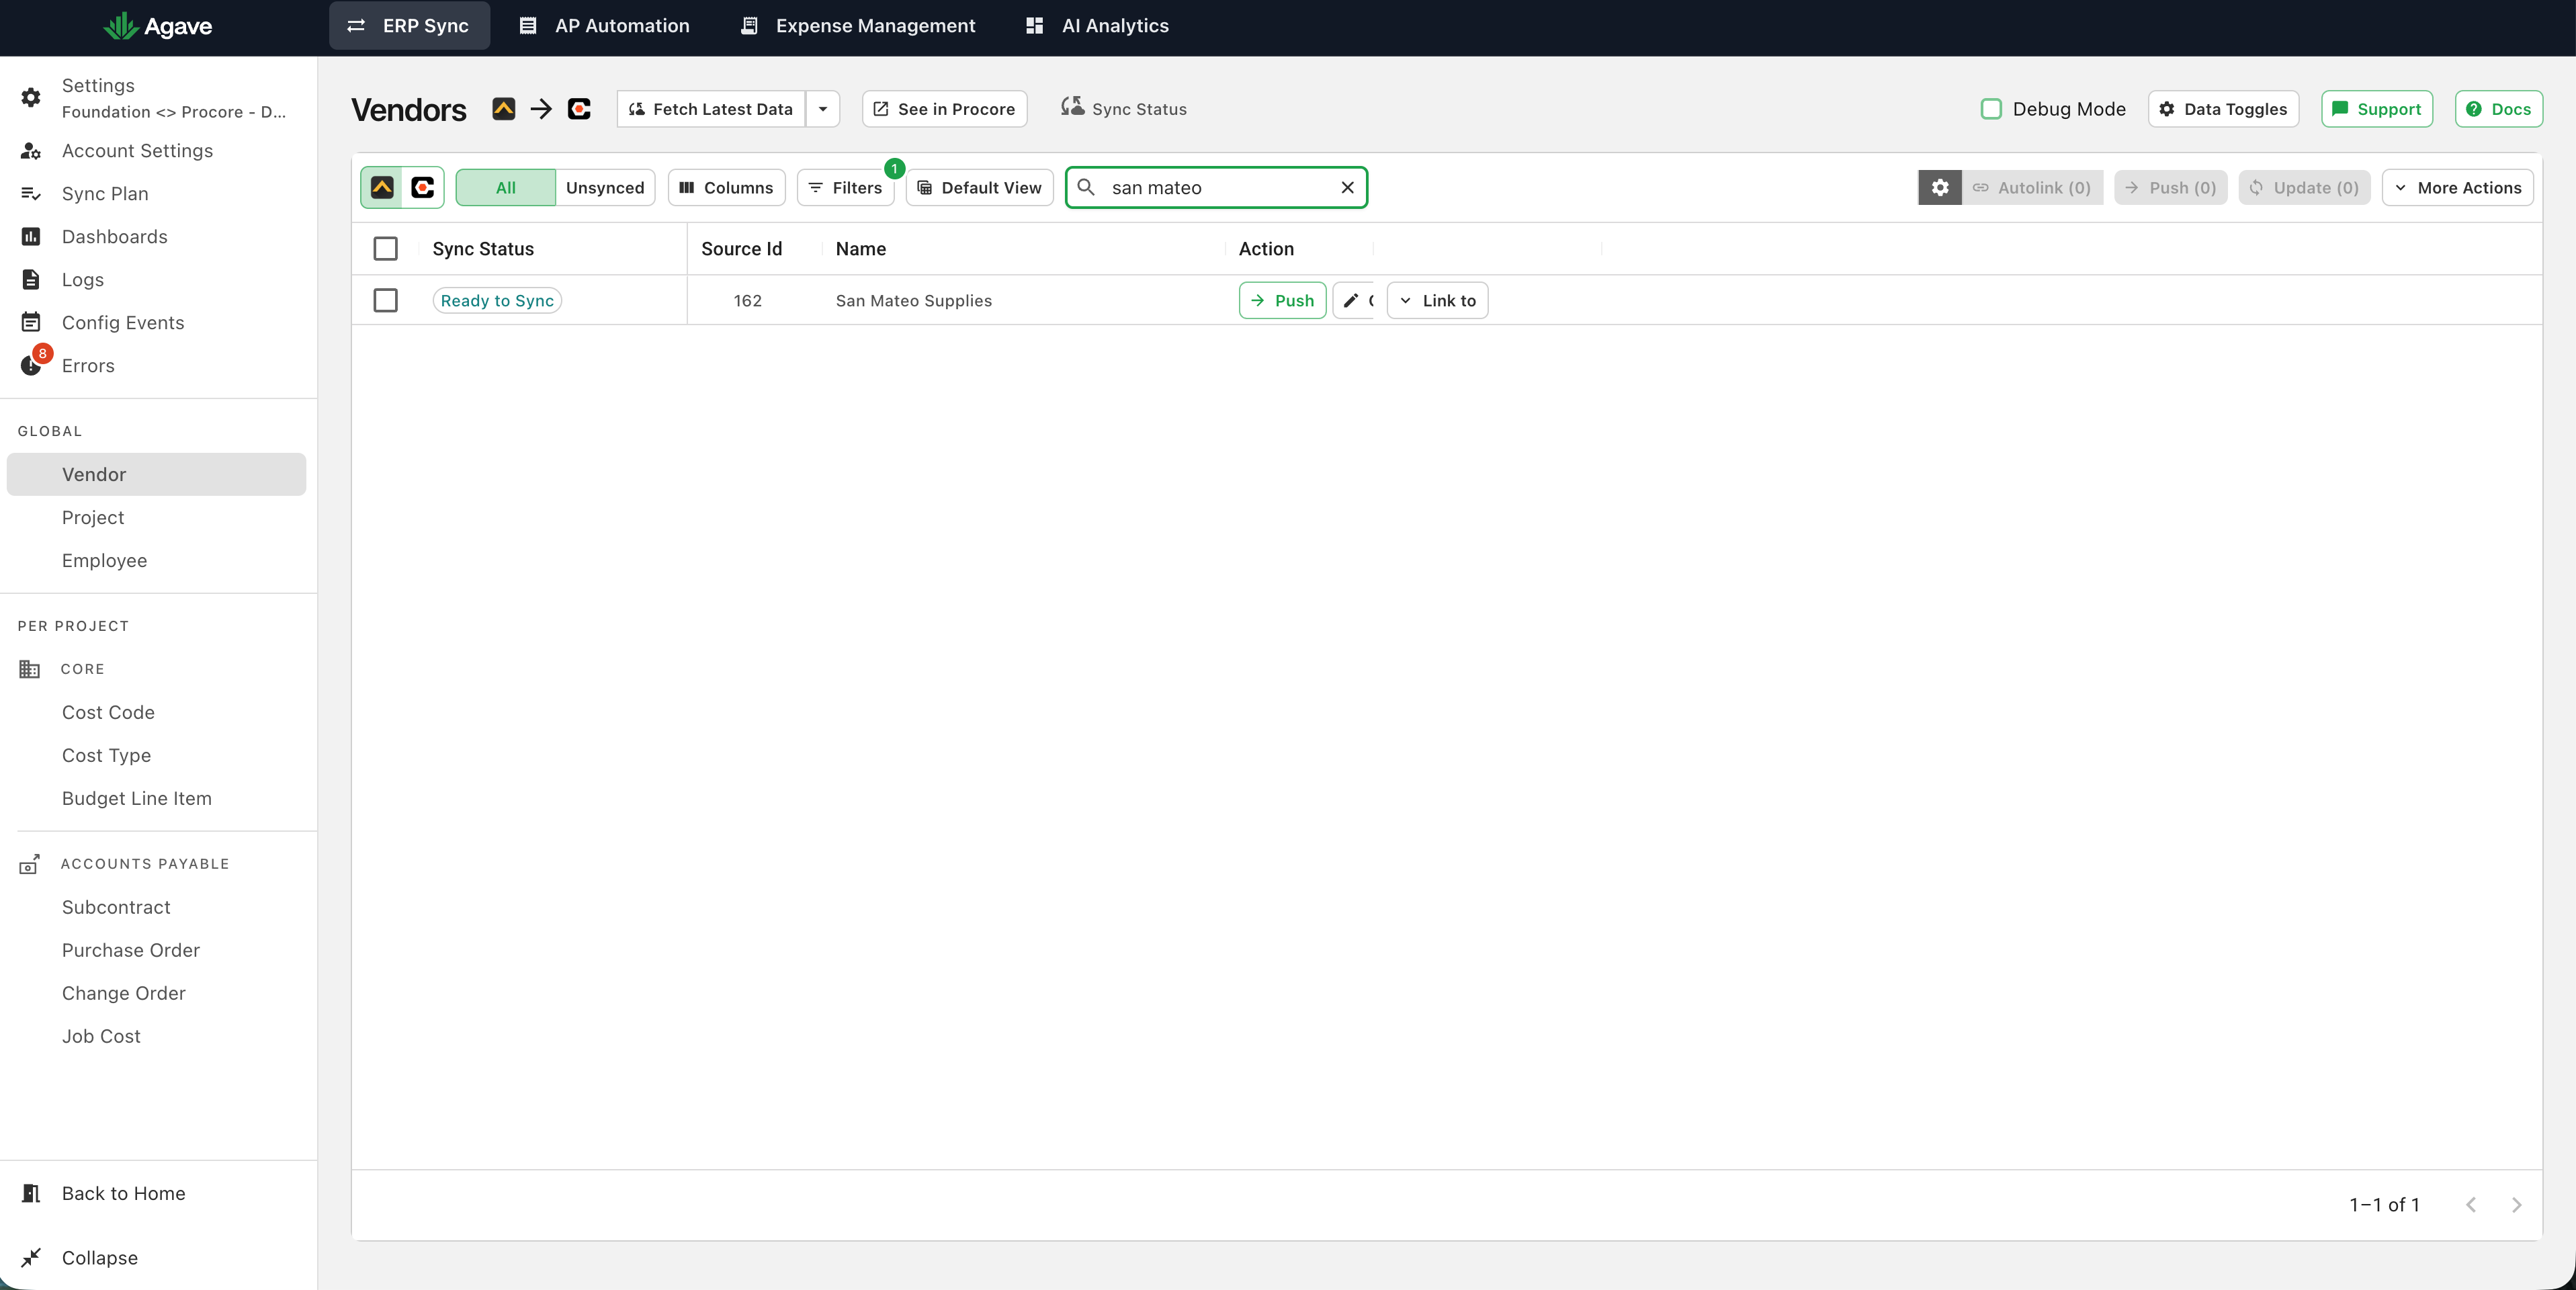
Task: Click the Procore icon beside Vendors title
Action: [x=579, y=109]
